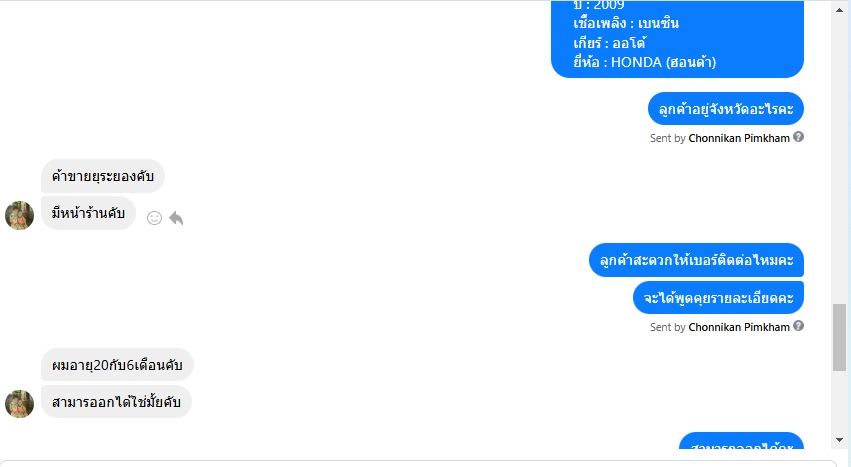Select the "สามารออกได้ใช่มั้ยคับ" message bubble
The width and height of the screenshot is (851, 467).
116,402
